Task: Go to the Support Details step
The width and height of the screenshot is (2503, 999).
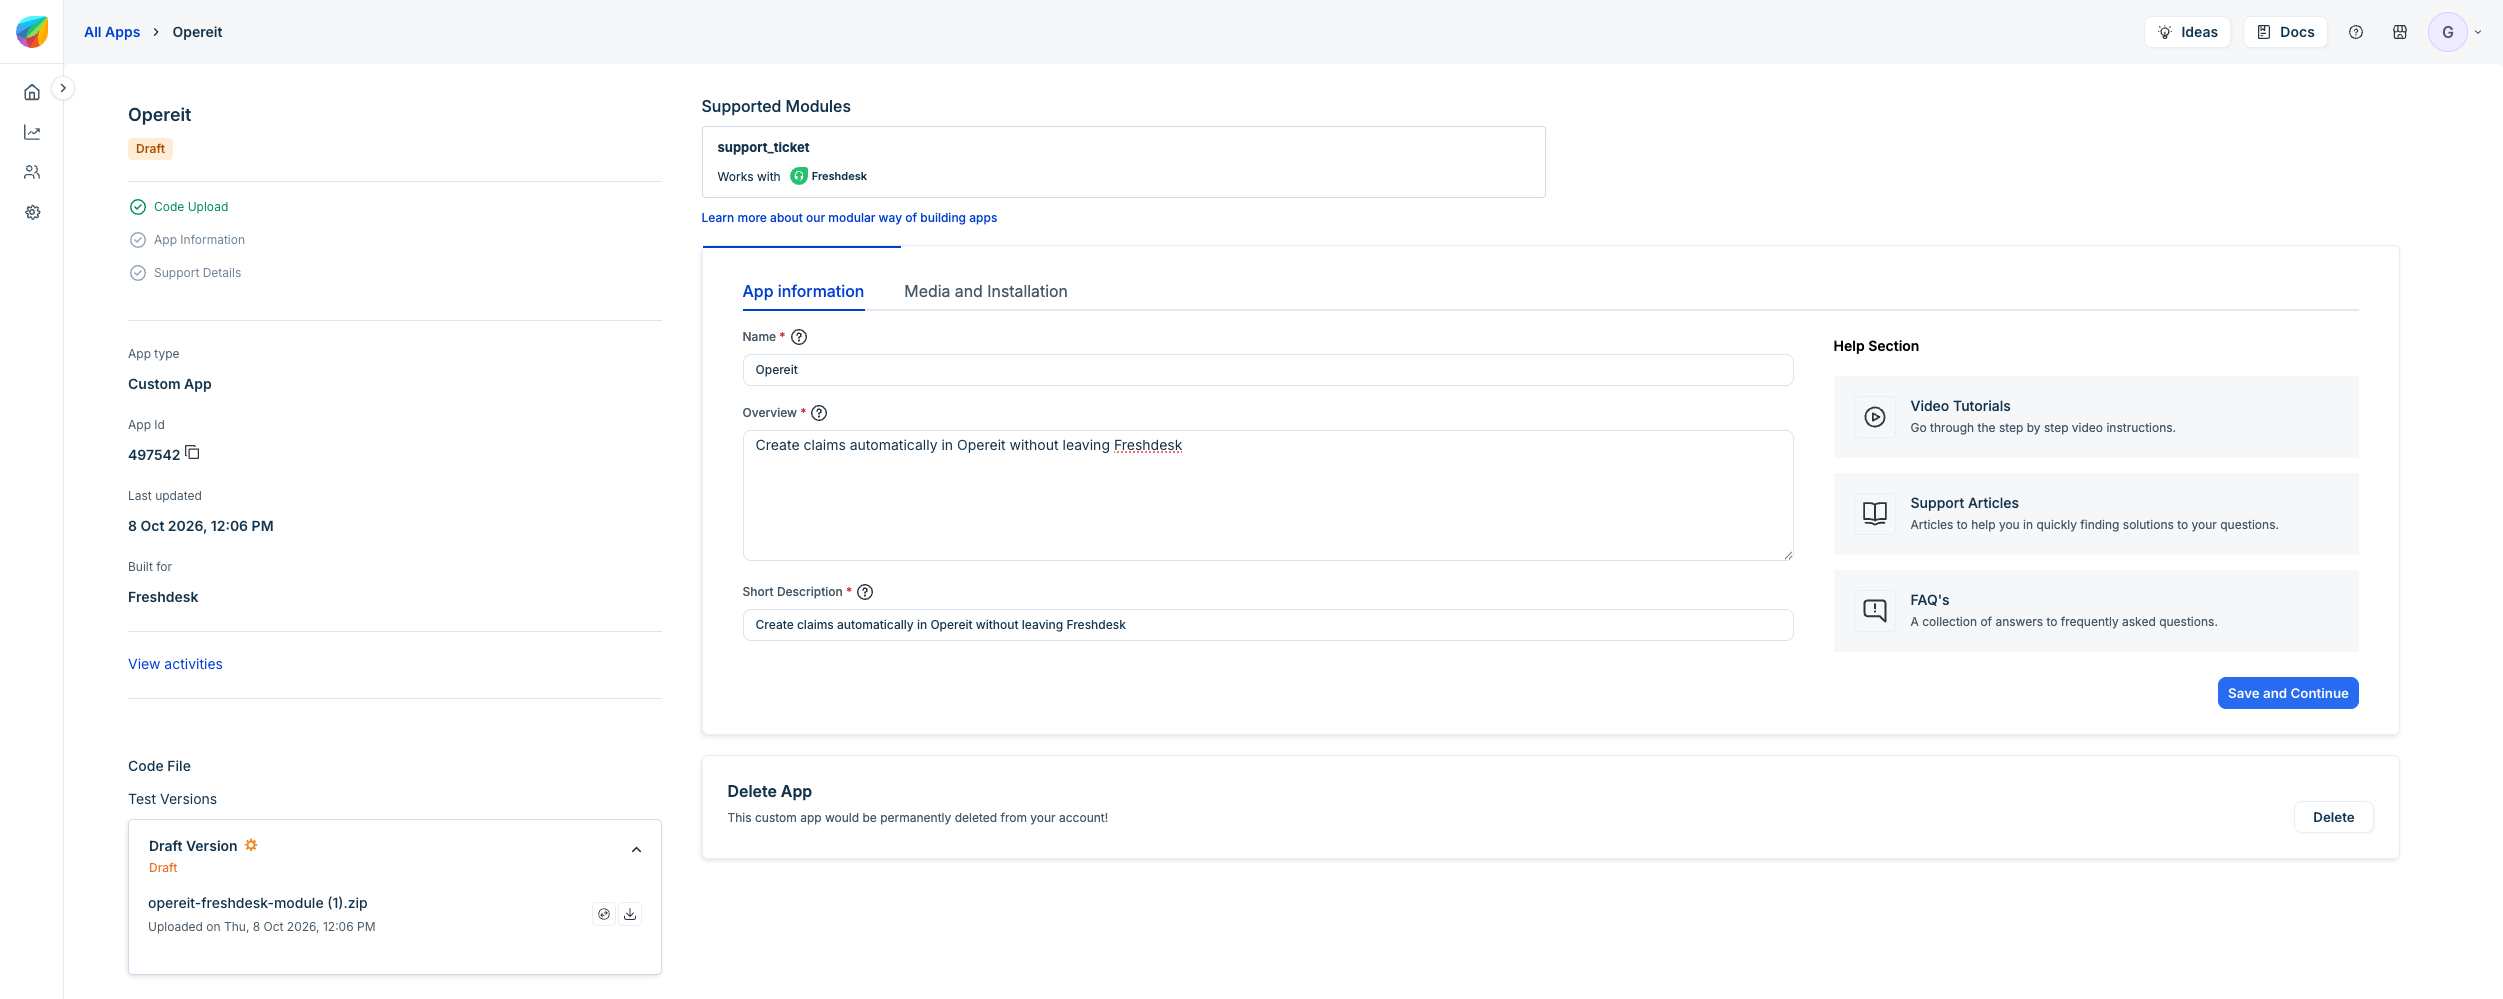Action: (x=197, y=273)
